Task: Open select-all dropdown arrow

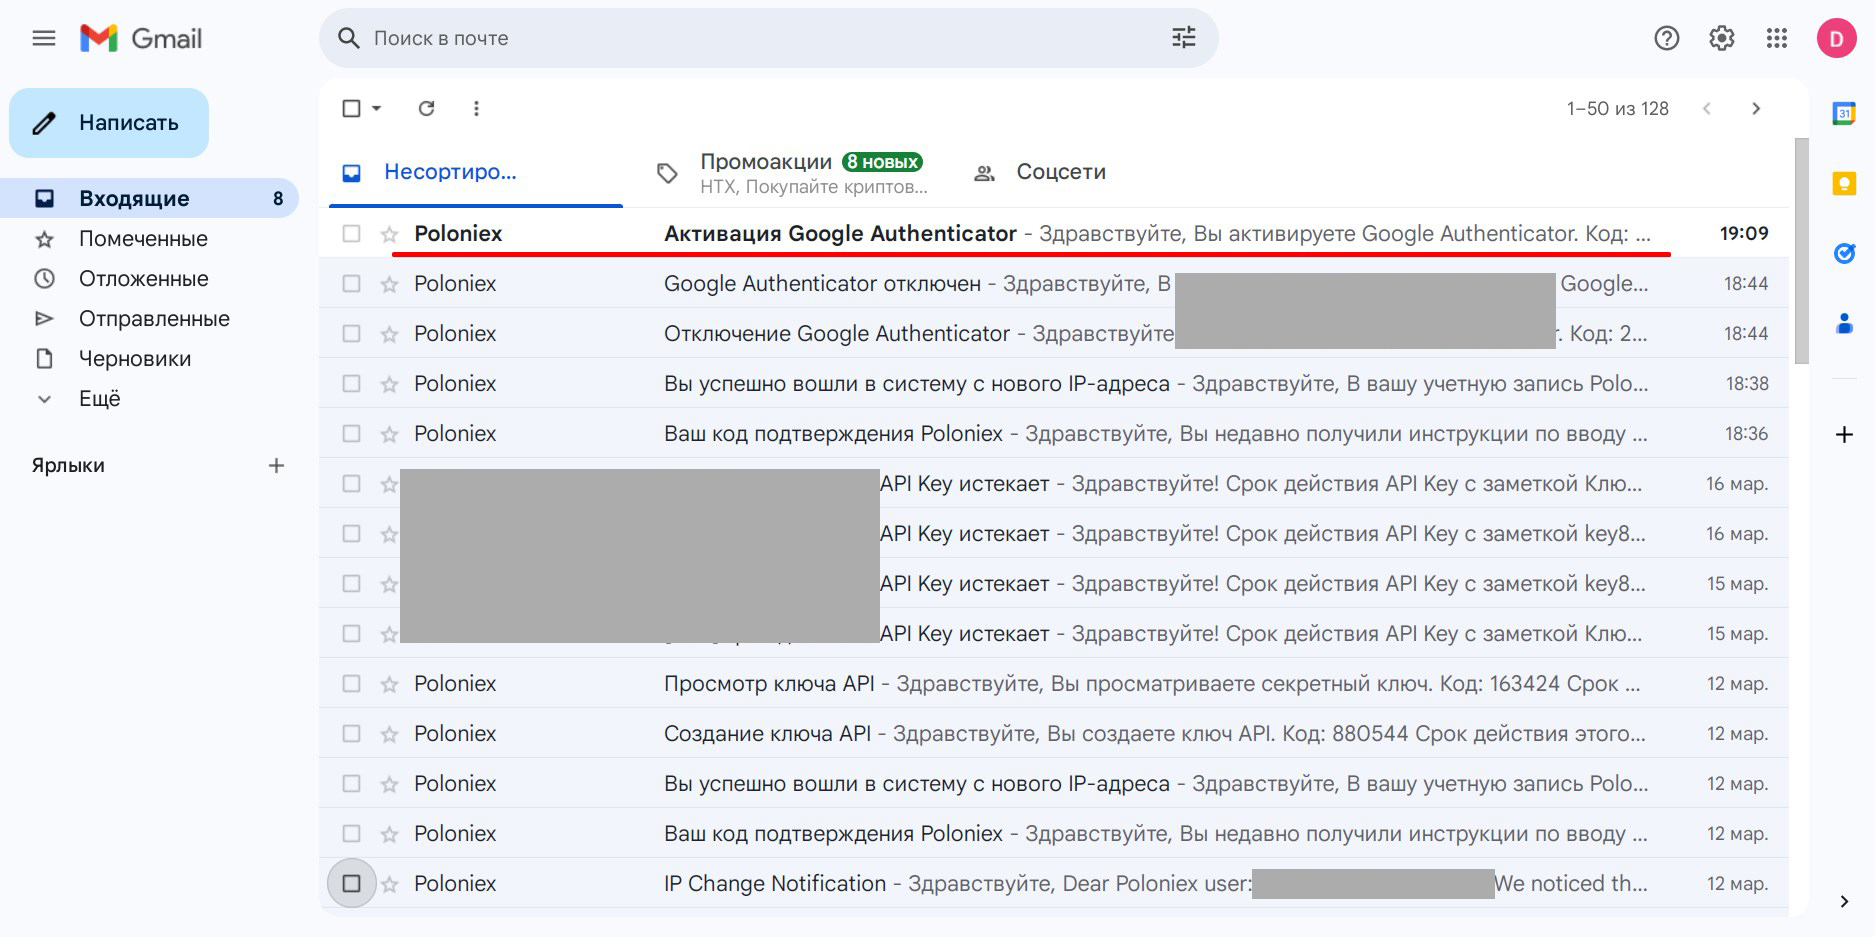Action: click(x=377, y=108)
